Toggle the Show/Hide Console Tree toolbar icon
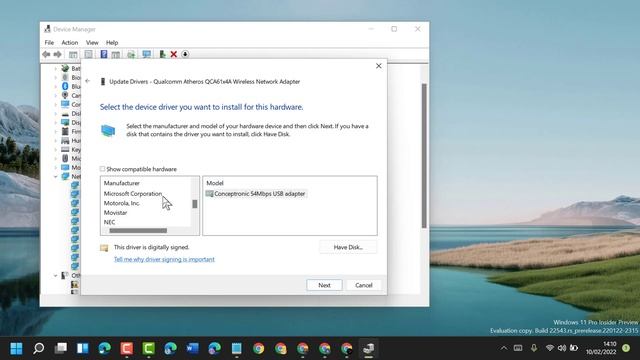 [x=73, y=54]
